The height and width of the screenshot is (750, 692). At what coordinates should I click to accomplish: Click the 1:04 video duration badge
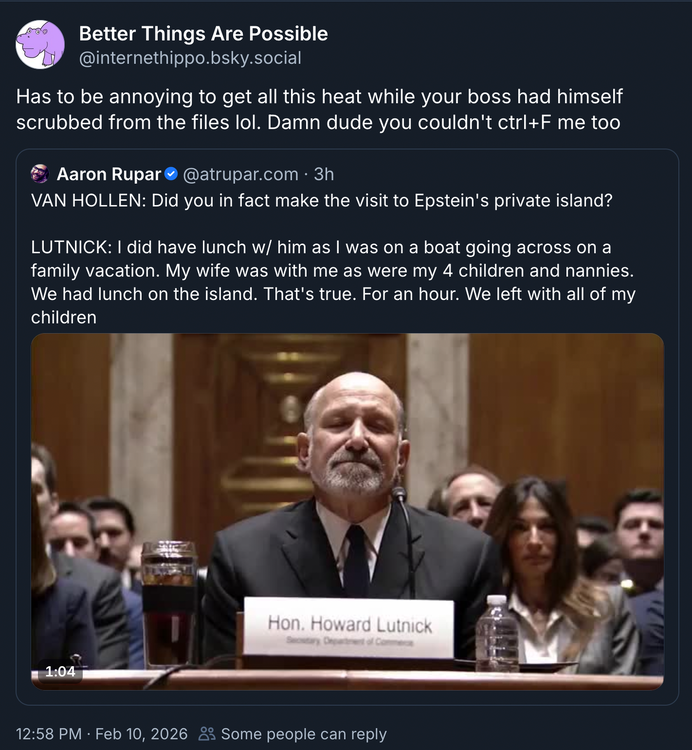60,671
